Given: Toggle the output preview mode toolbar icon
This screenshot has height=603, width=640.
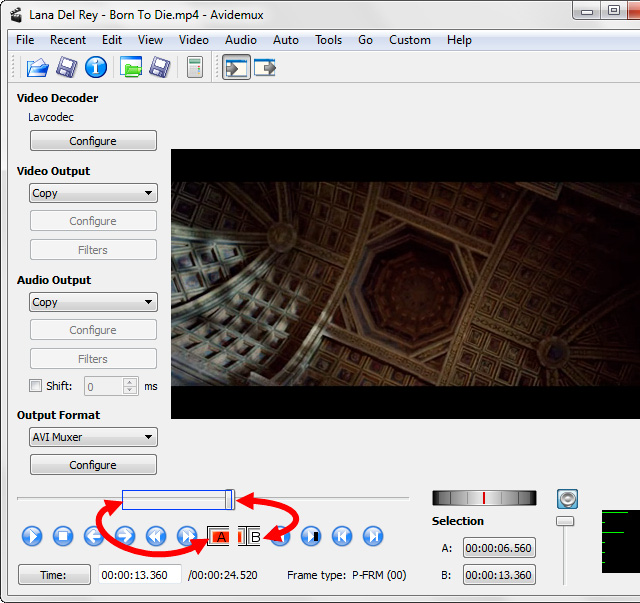Looking at the screenshot, I should (265, 67).
